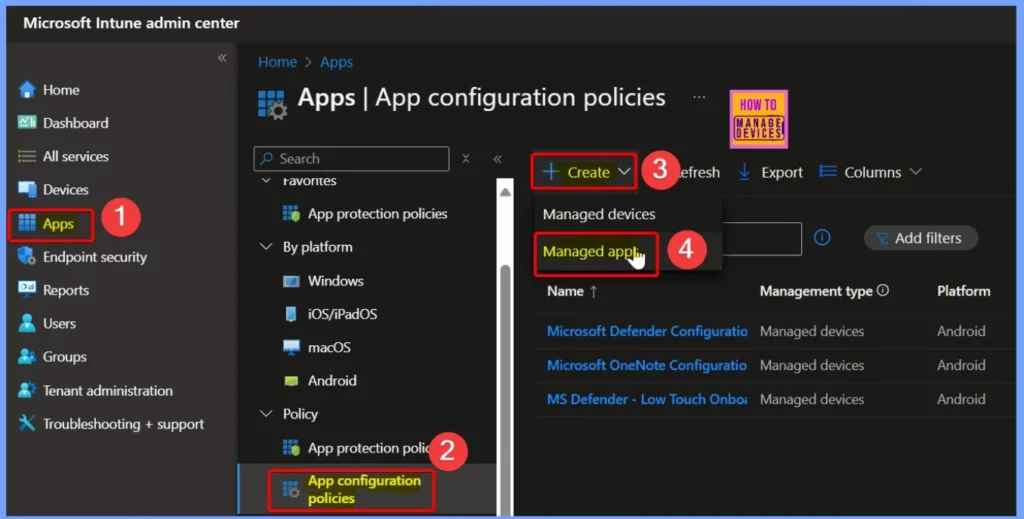Click the Platform column header

point(963,291)
